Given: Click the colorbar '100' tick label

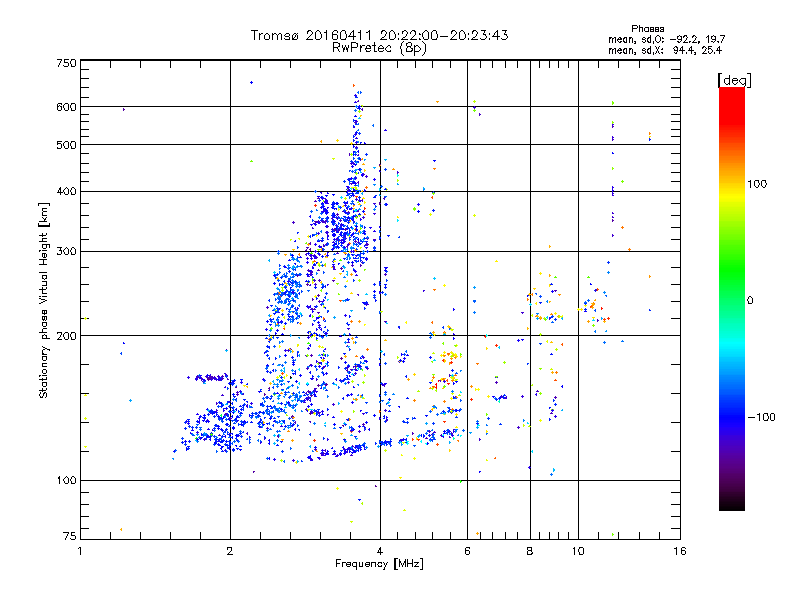Looking at the screenshot, I should (757, 184).
